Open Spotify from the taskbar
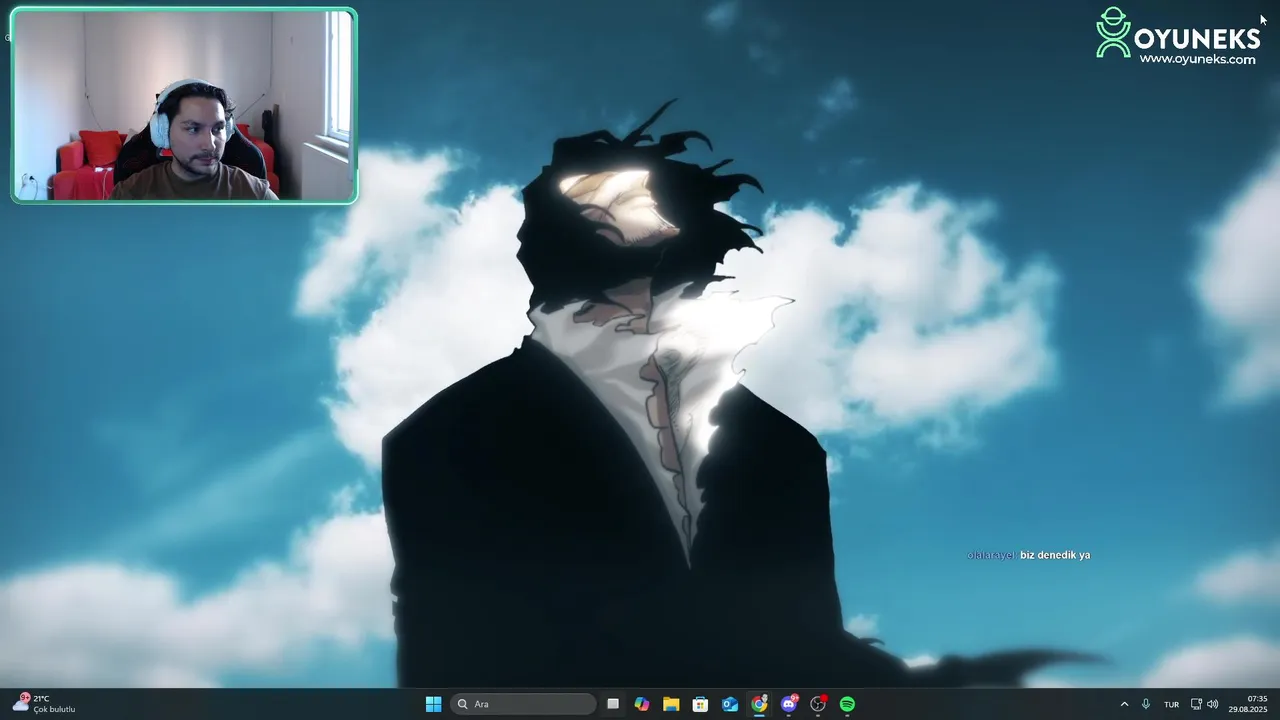Image resolution: width=1280 pixels, height=720 pixels. pyautogui.click(x=847, y=704)
